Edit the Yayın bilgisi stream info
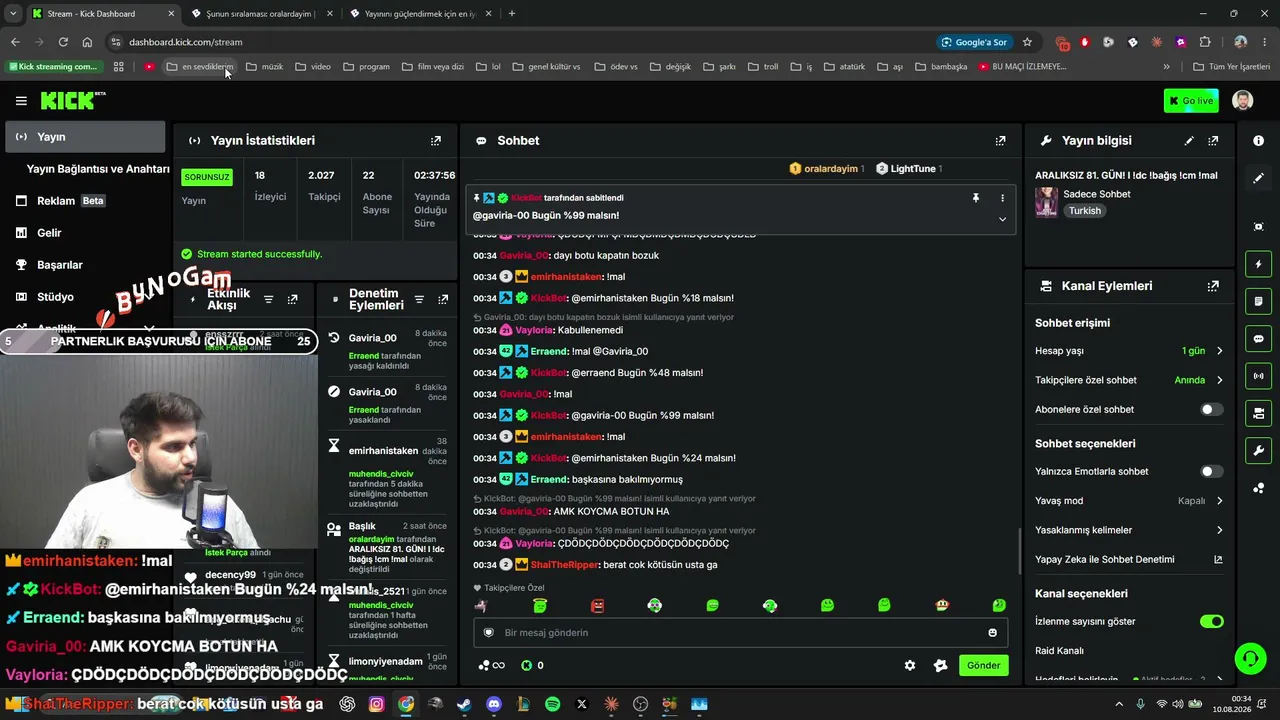This screenshot has width=1280, height=720. pos(1189,141)
